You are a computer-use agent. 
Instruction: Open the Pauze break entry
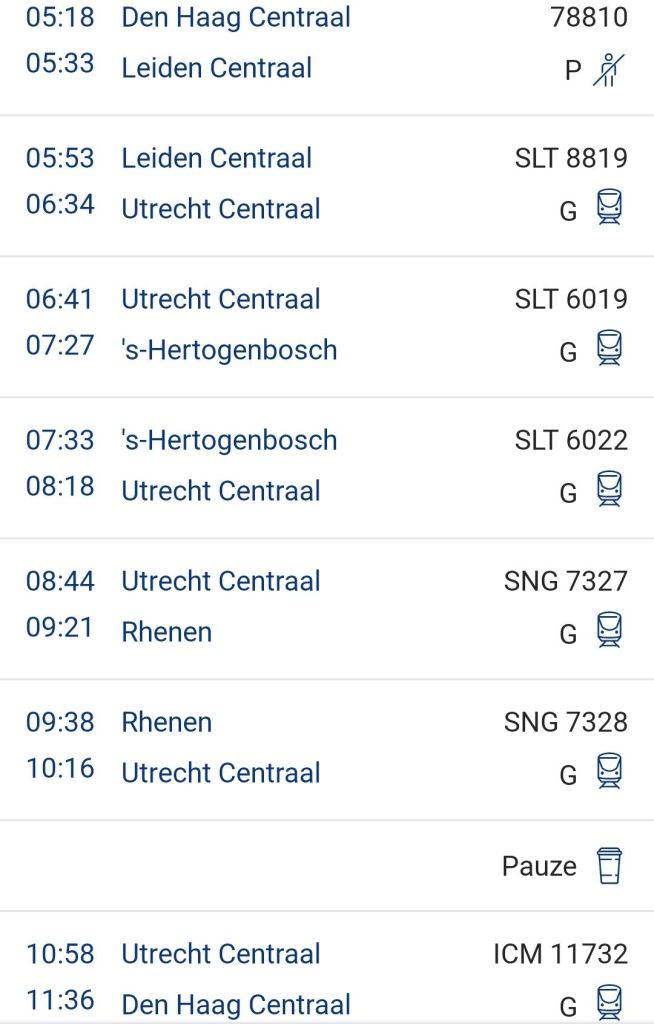point(539,866)
